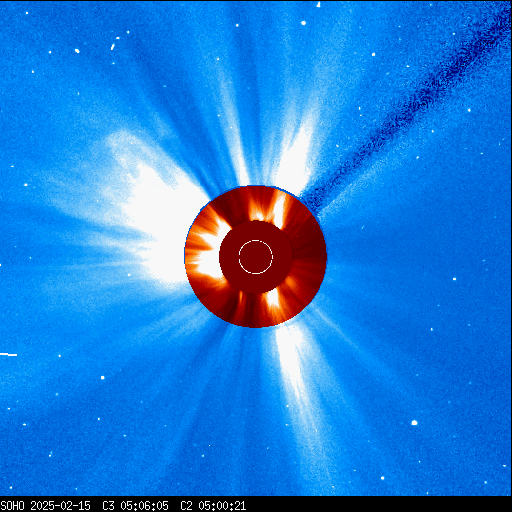Click the white circle marking the Sun's disk
The width and height of the screenshot is (512, 512).
pos(256,257)
